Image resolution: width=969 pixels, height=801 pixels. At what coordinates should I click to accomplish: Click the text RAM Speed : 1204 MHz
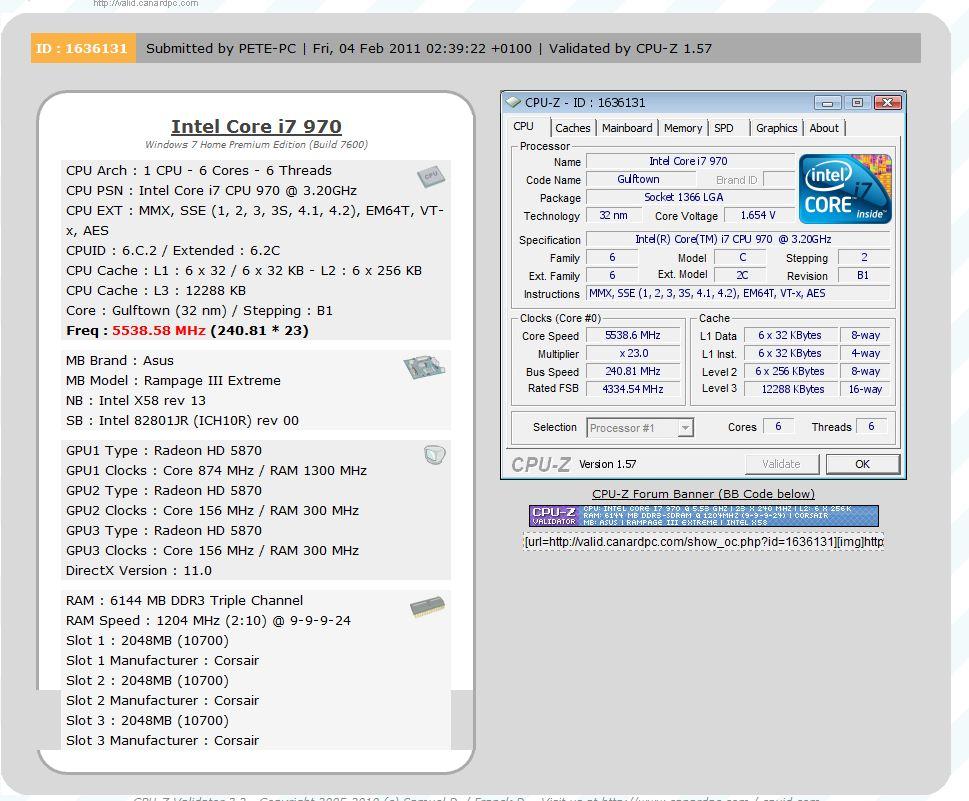click(x=143, y=621)
